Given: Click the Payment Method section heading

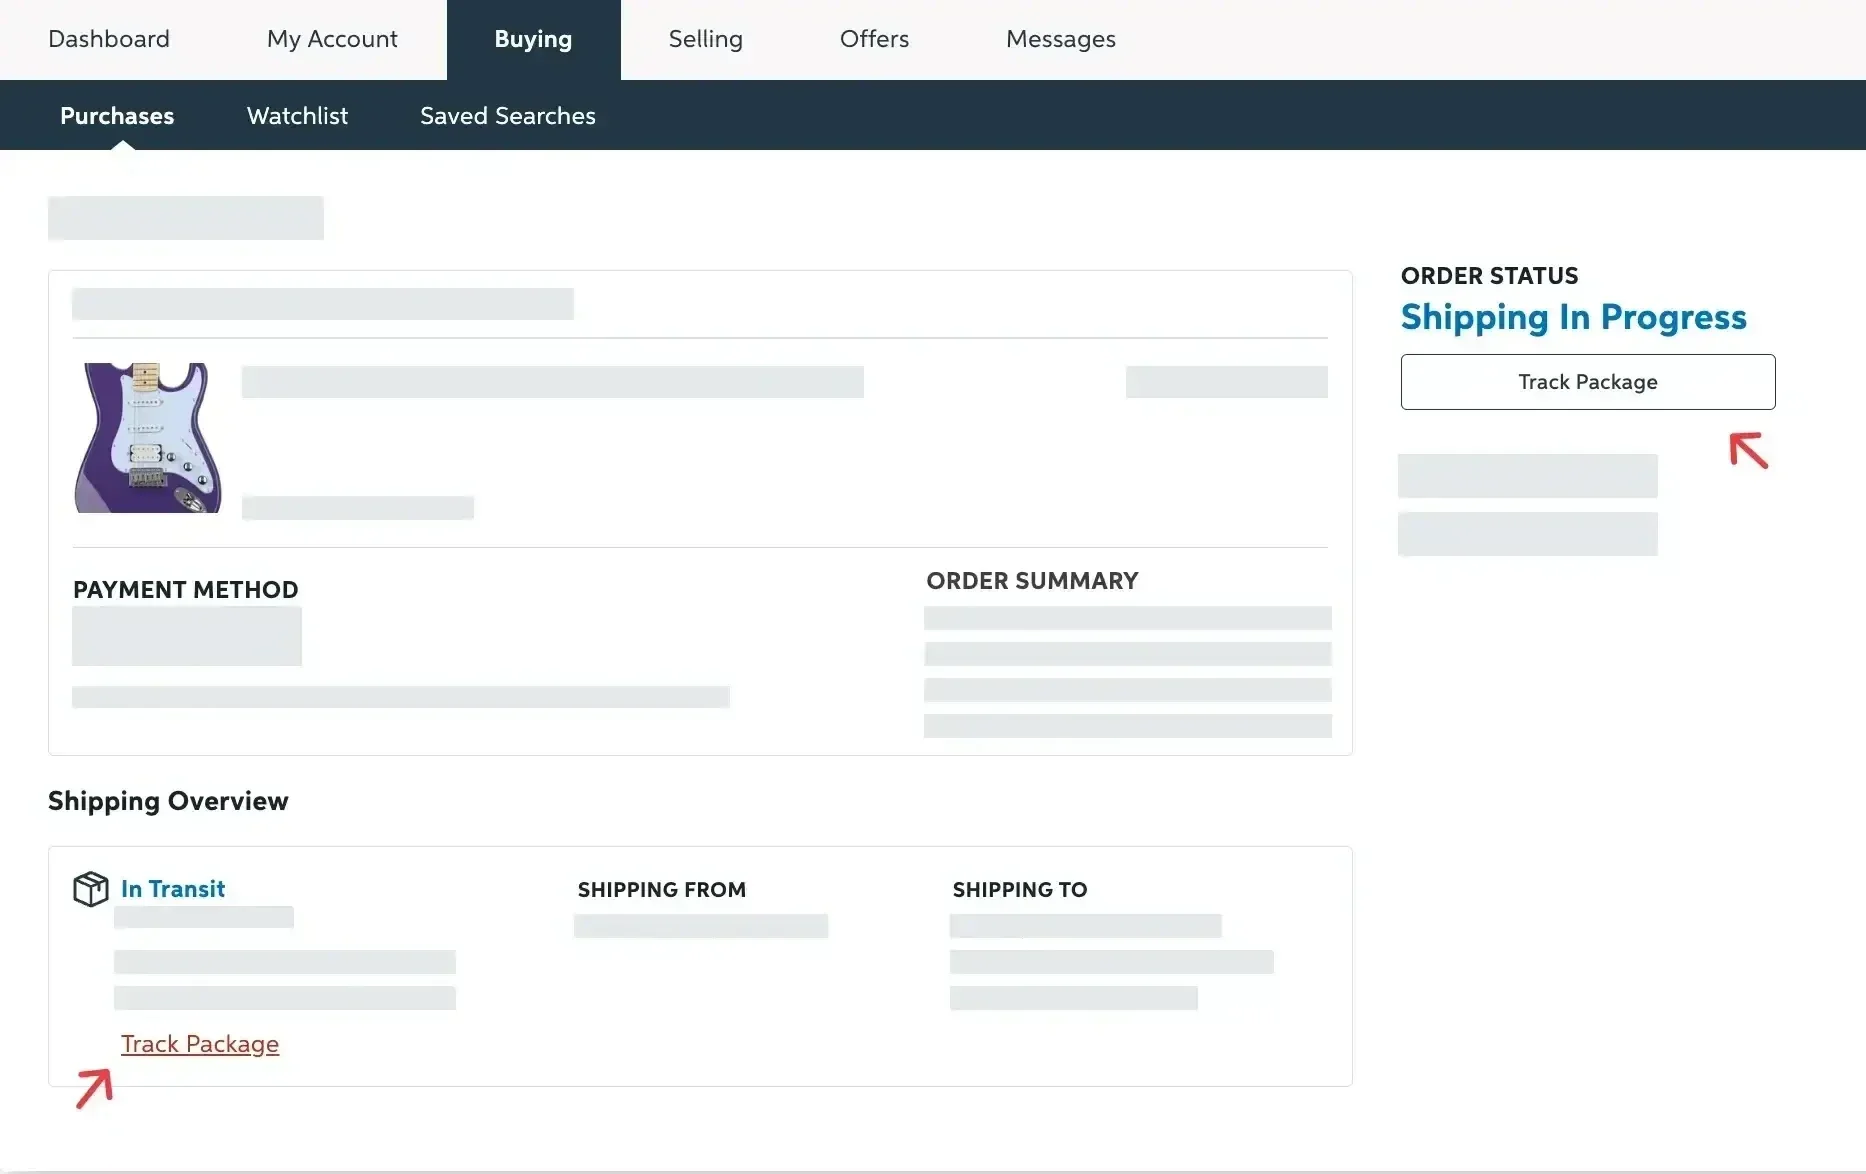Looking at the screenshot, I should point(185,589).
